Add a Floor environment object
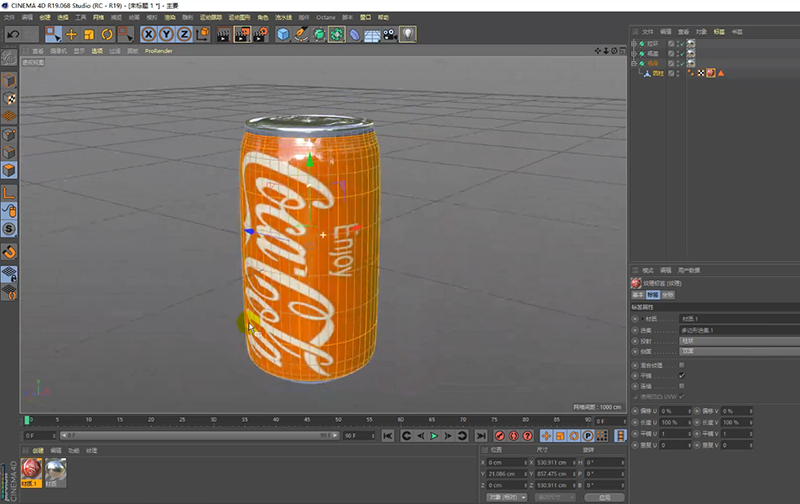 point(372,34)
